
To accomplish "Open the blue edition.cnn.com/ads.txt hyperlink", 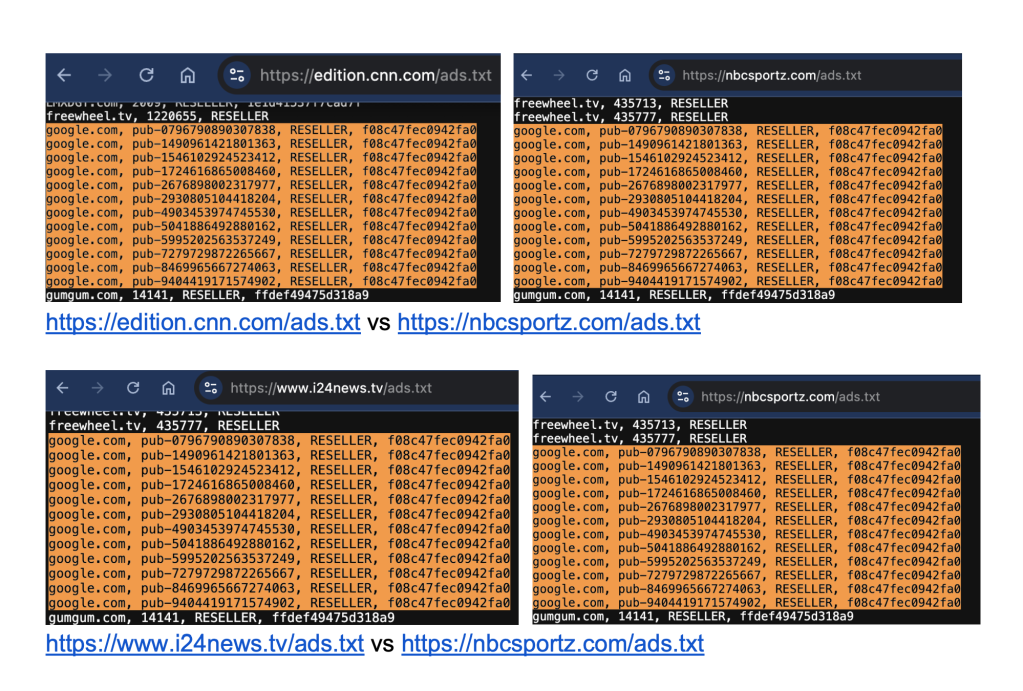I will [x=205, y=323].
